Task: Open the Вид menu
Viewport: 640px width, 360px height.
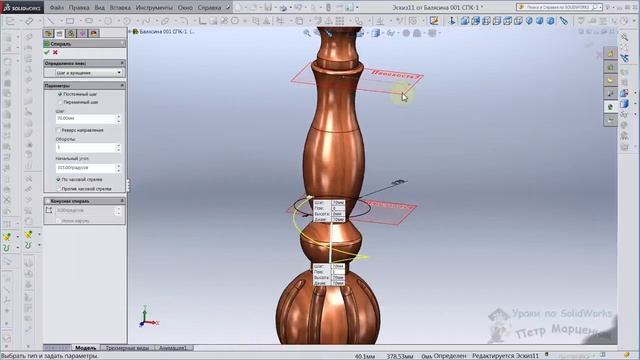Action: tap(100, 8)
